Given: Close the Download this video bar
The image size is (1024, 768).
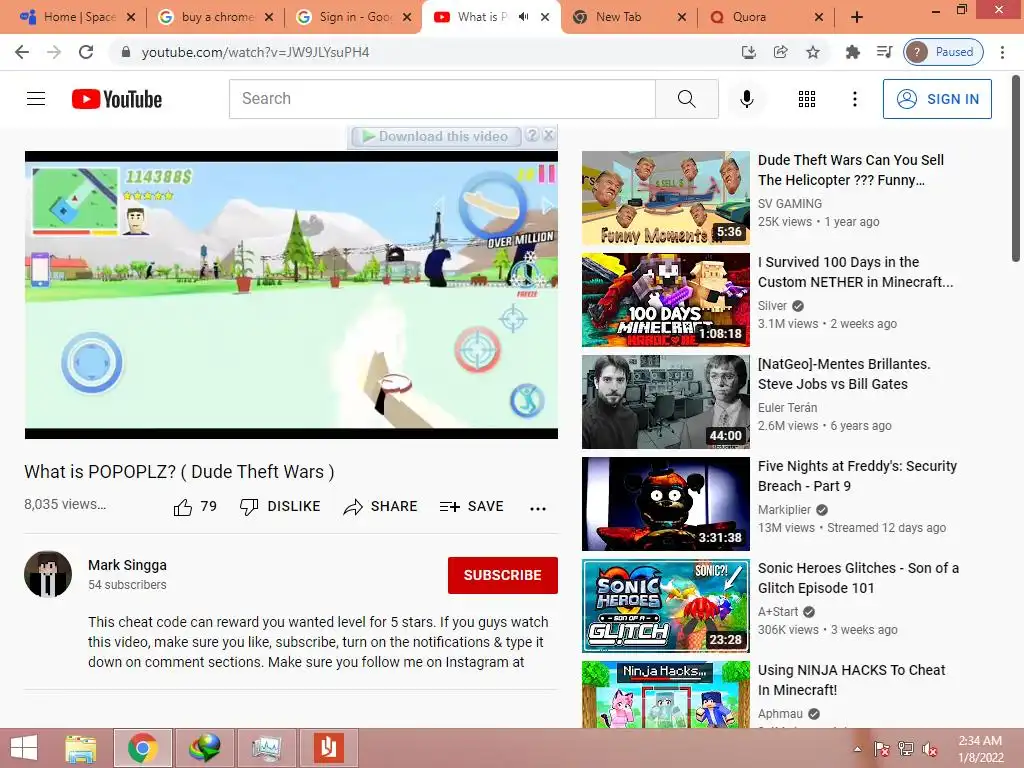Looking at the screenshot, I should [549, 135].
